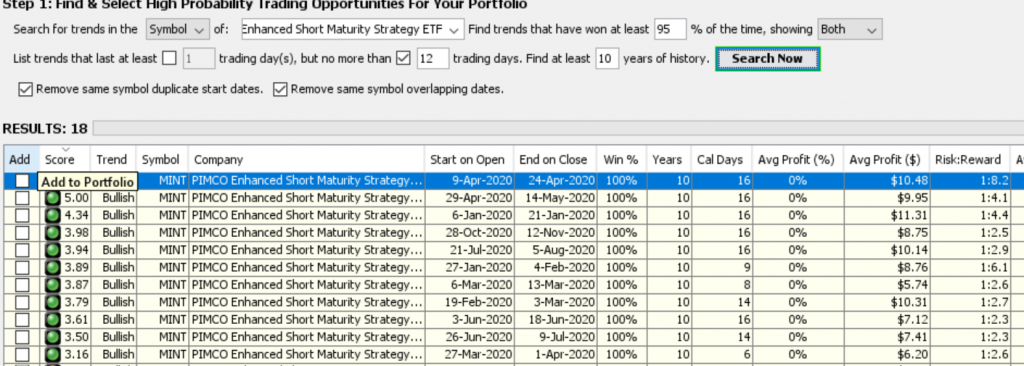Screen dimensions: 1024x366
Task: Check Add box for score 3.98 row
Action: coord(22,233)
